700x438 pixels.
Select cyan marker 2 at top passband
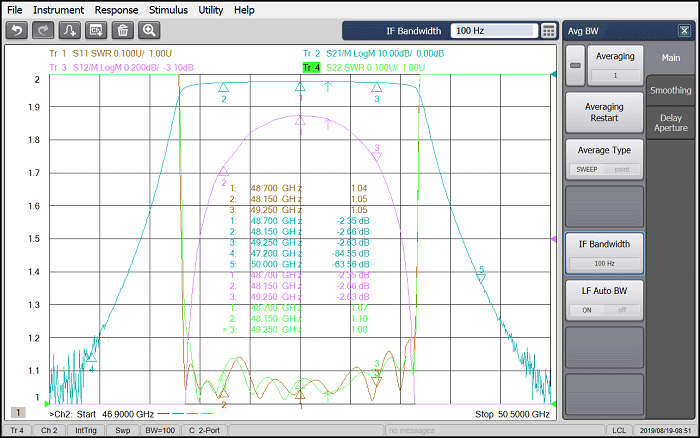[x=224, y=87]
